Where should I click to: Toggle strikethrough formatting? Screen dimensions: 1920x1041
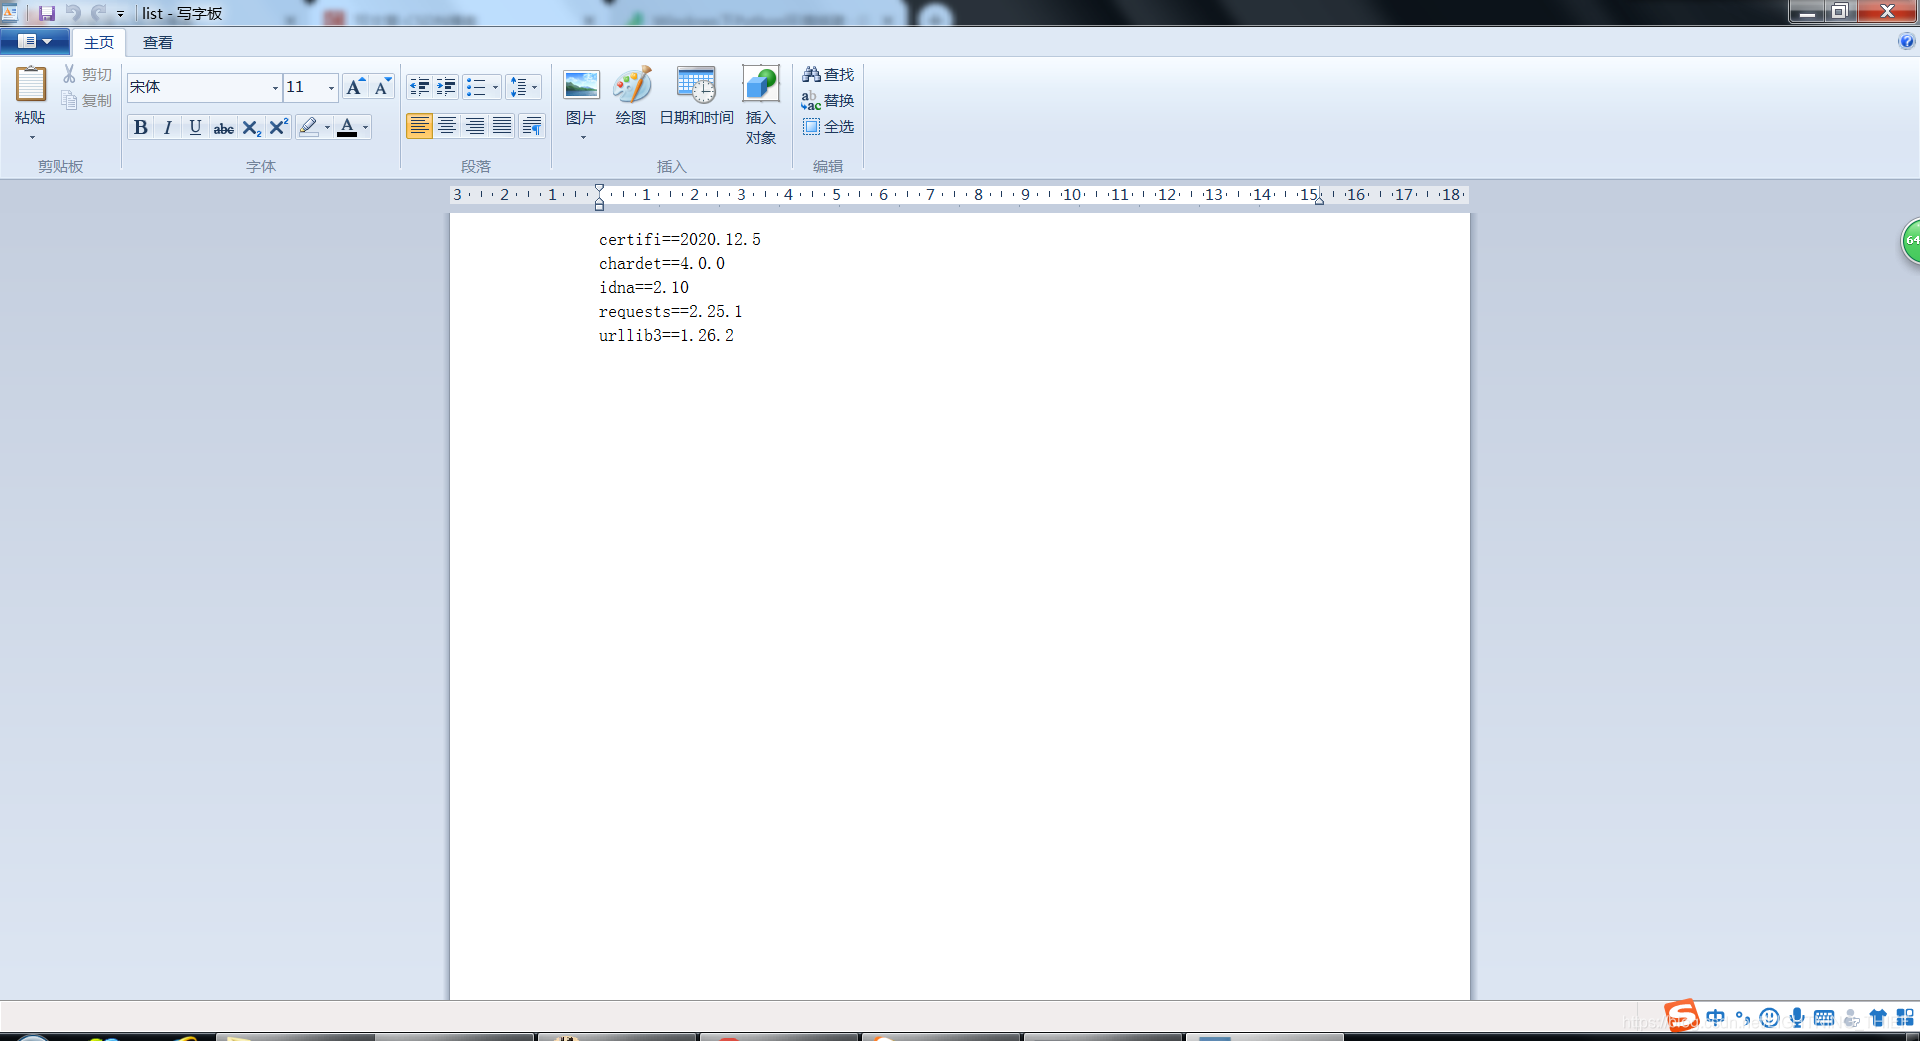click(x=223, y=127)
